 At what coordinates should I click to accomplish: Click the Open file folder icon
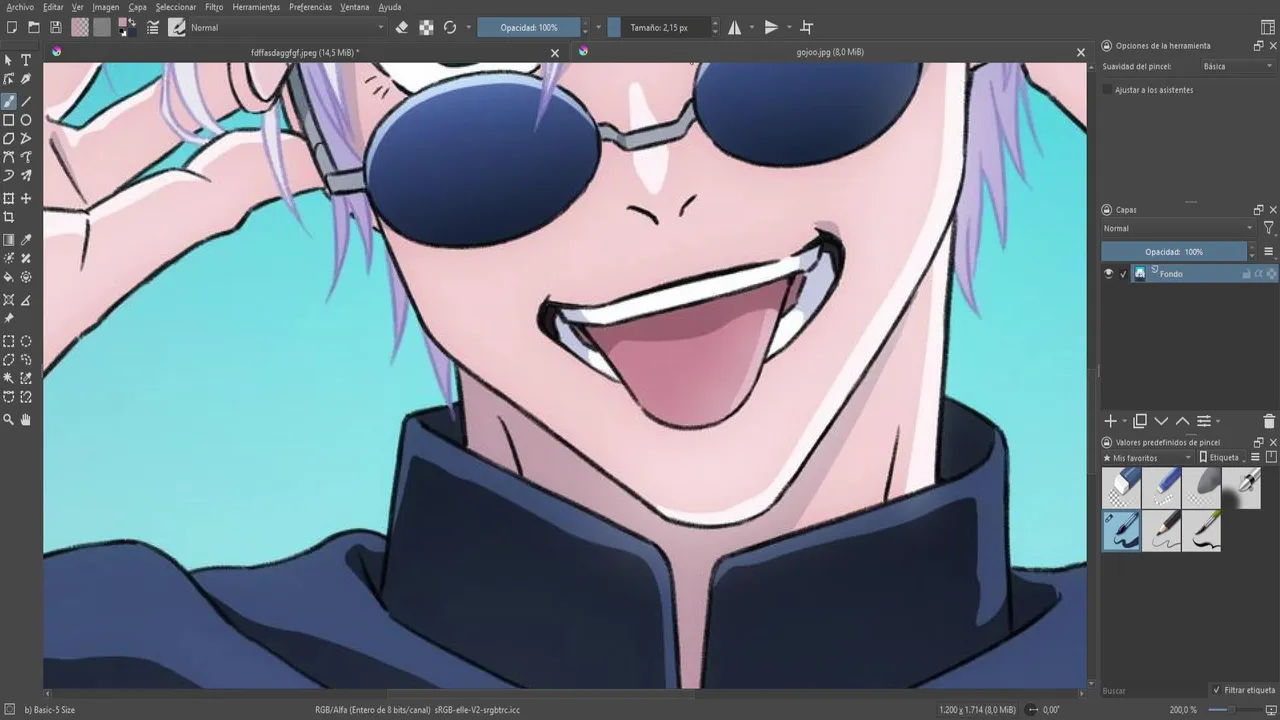(33, 27)
